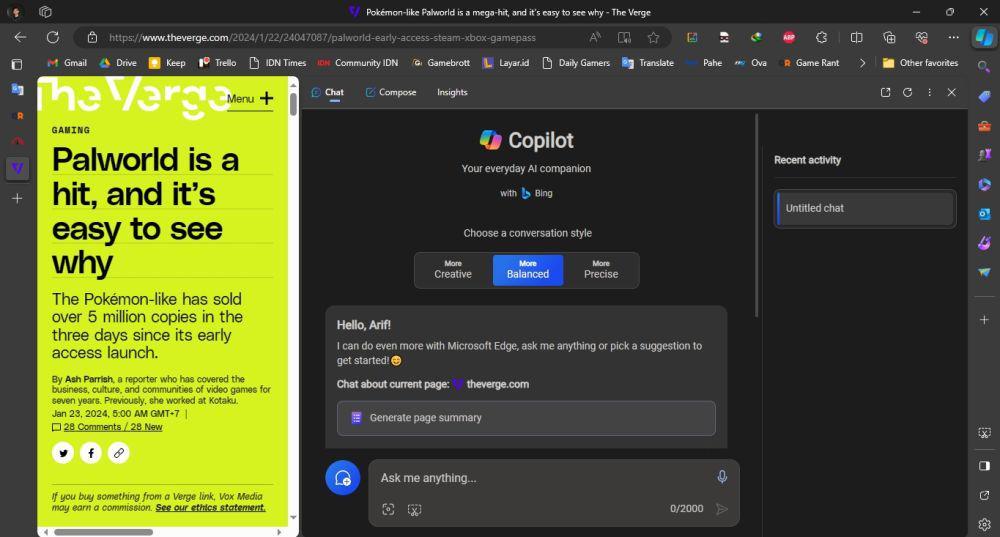Open the Split screen icon
This screenshot has width=1000, height=537.
857,38
